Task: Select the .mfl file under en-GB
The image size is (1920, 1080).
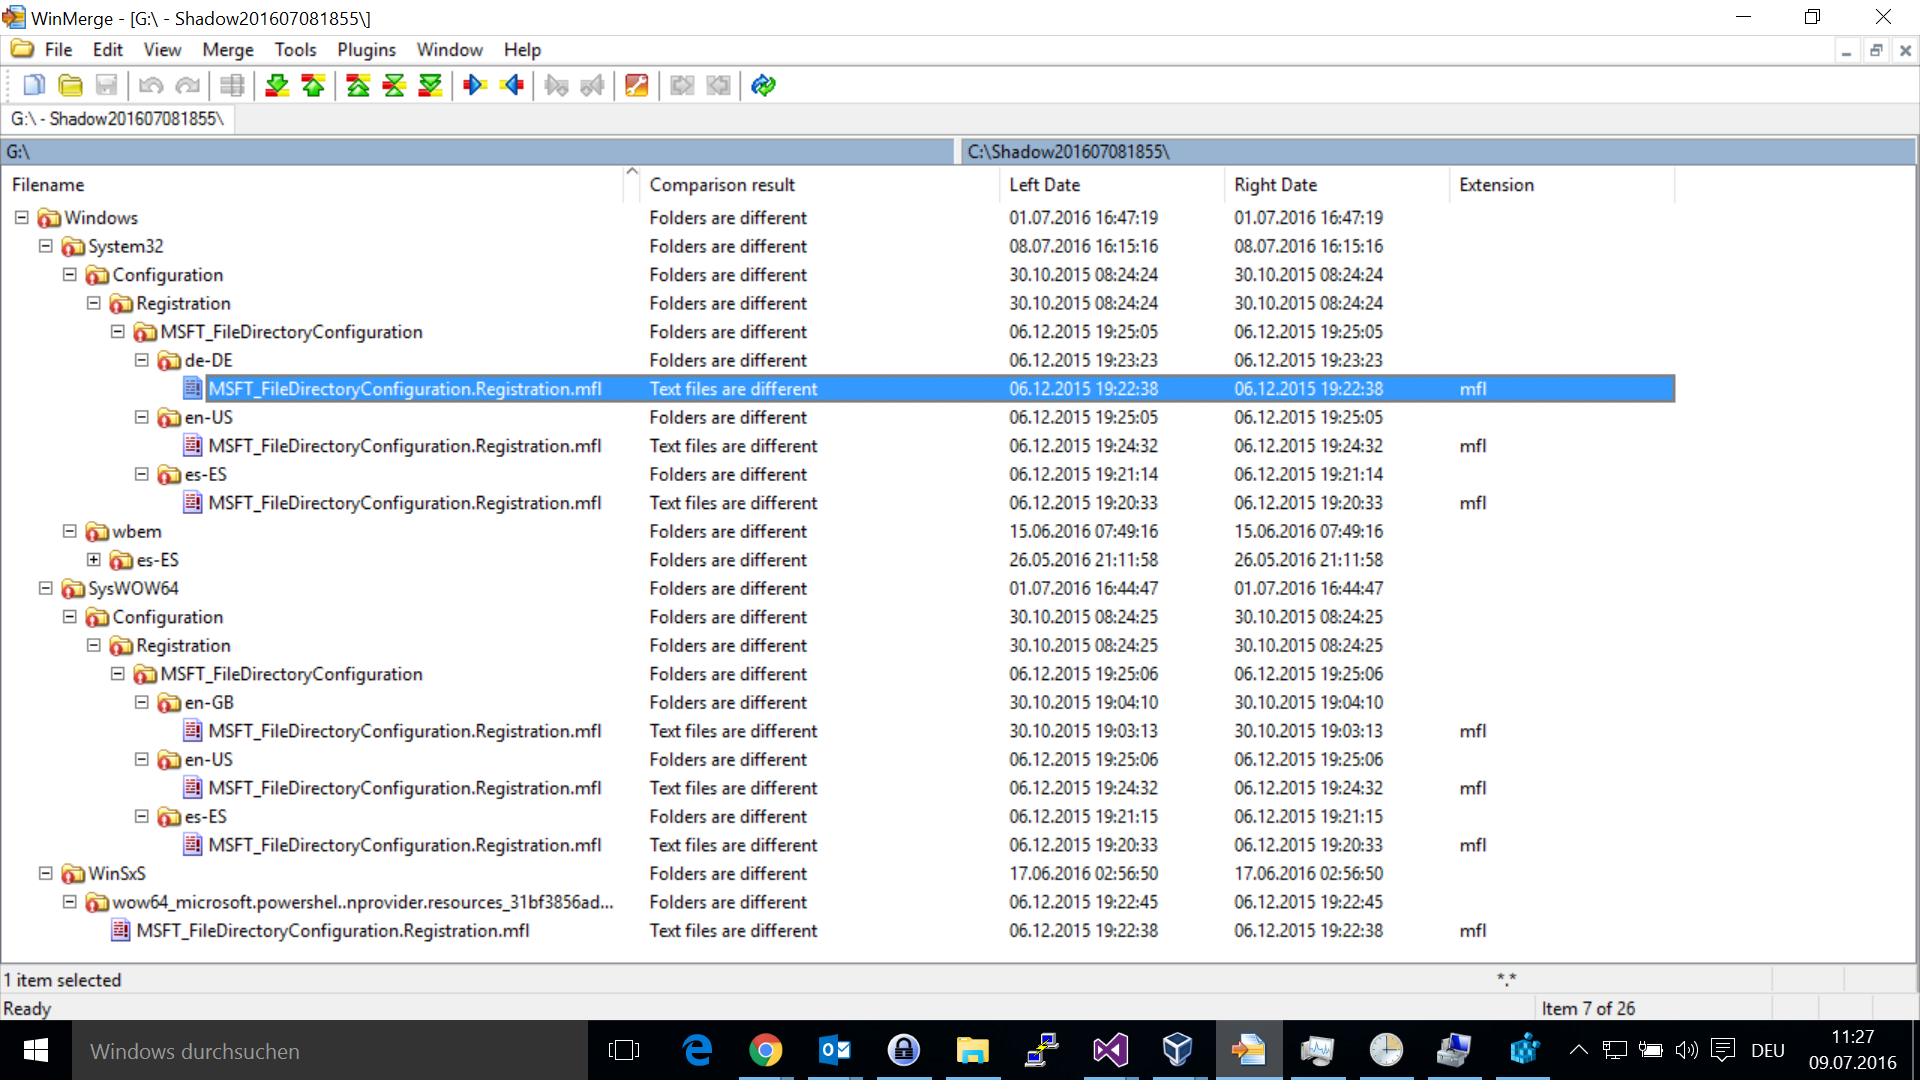Action: 405,731
